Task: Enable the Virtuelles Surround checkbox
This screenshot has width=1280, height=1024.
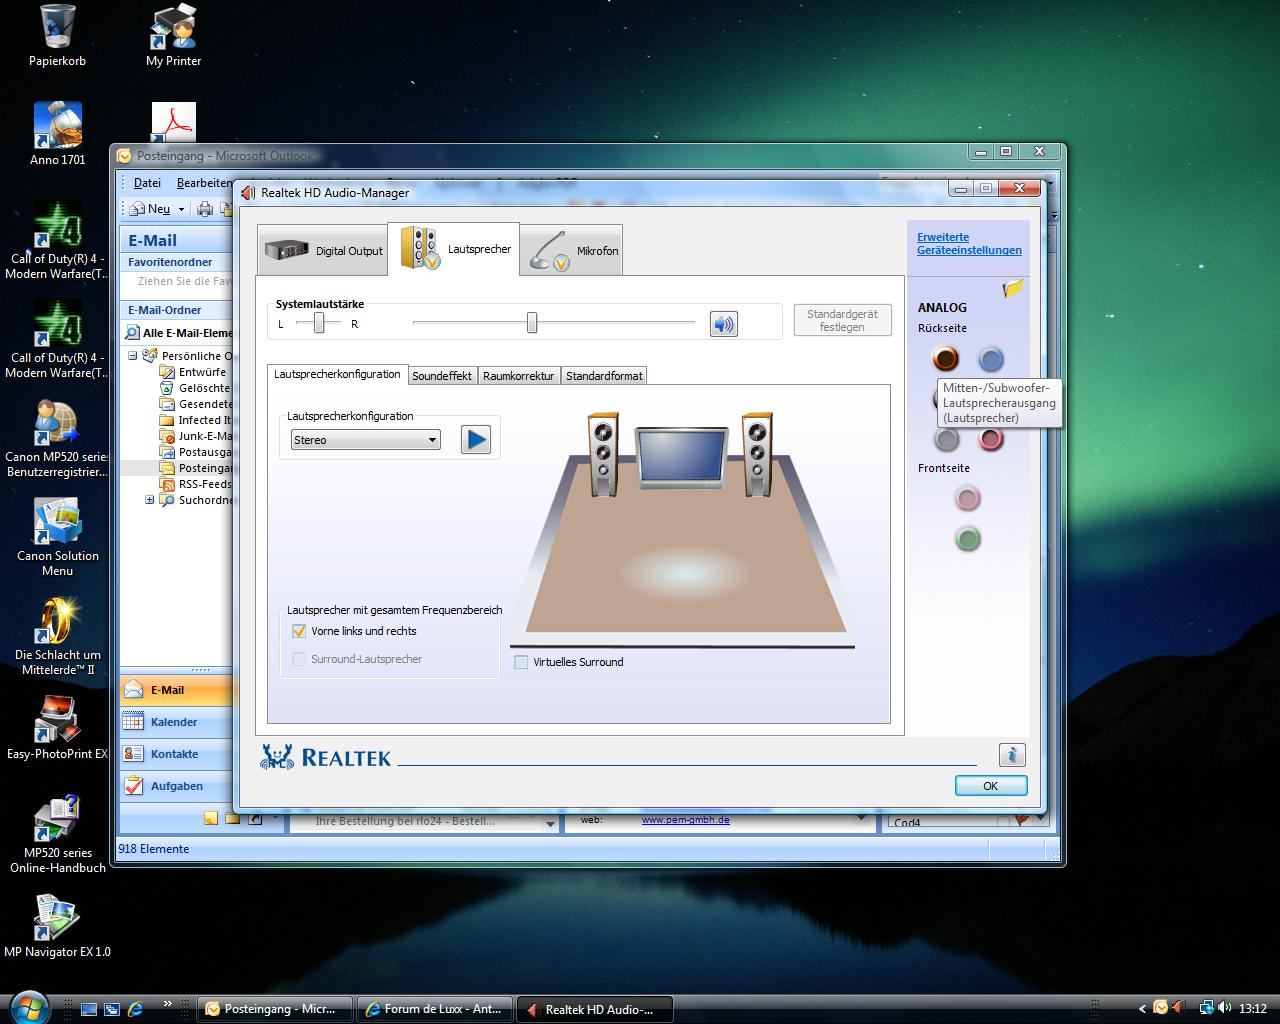Action: 521,662
